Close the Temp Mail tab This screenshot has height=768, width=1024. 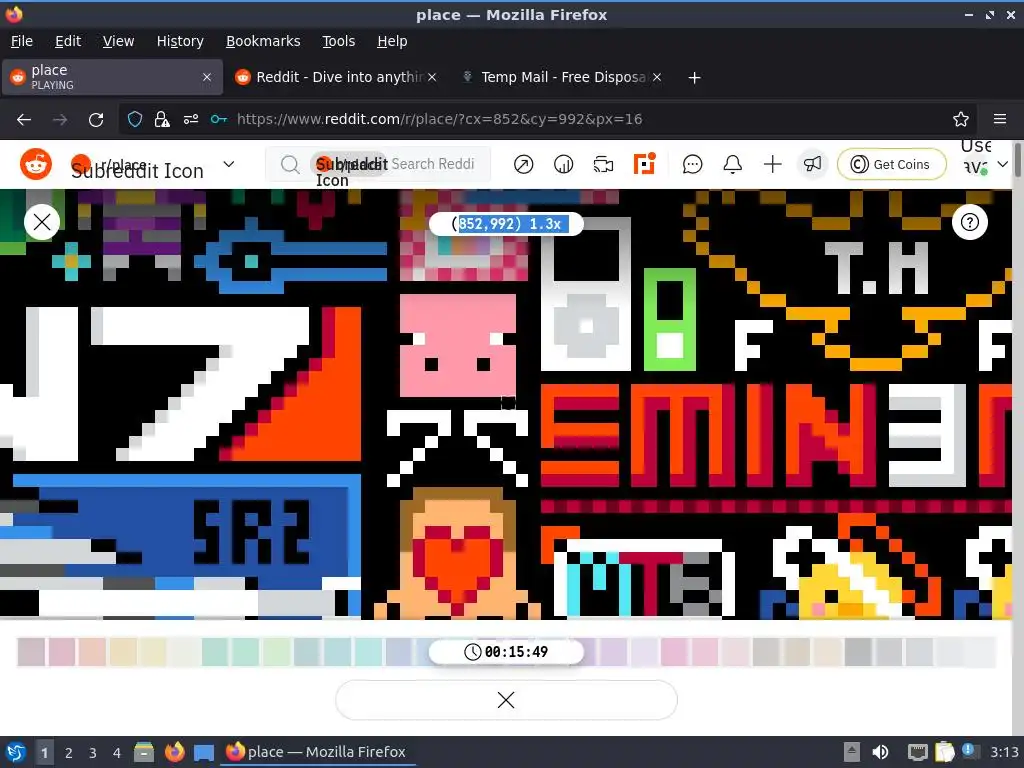pos(657,77)
